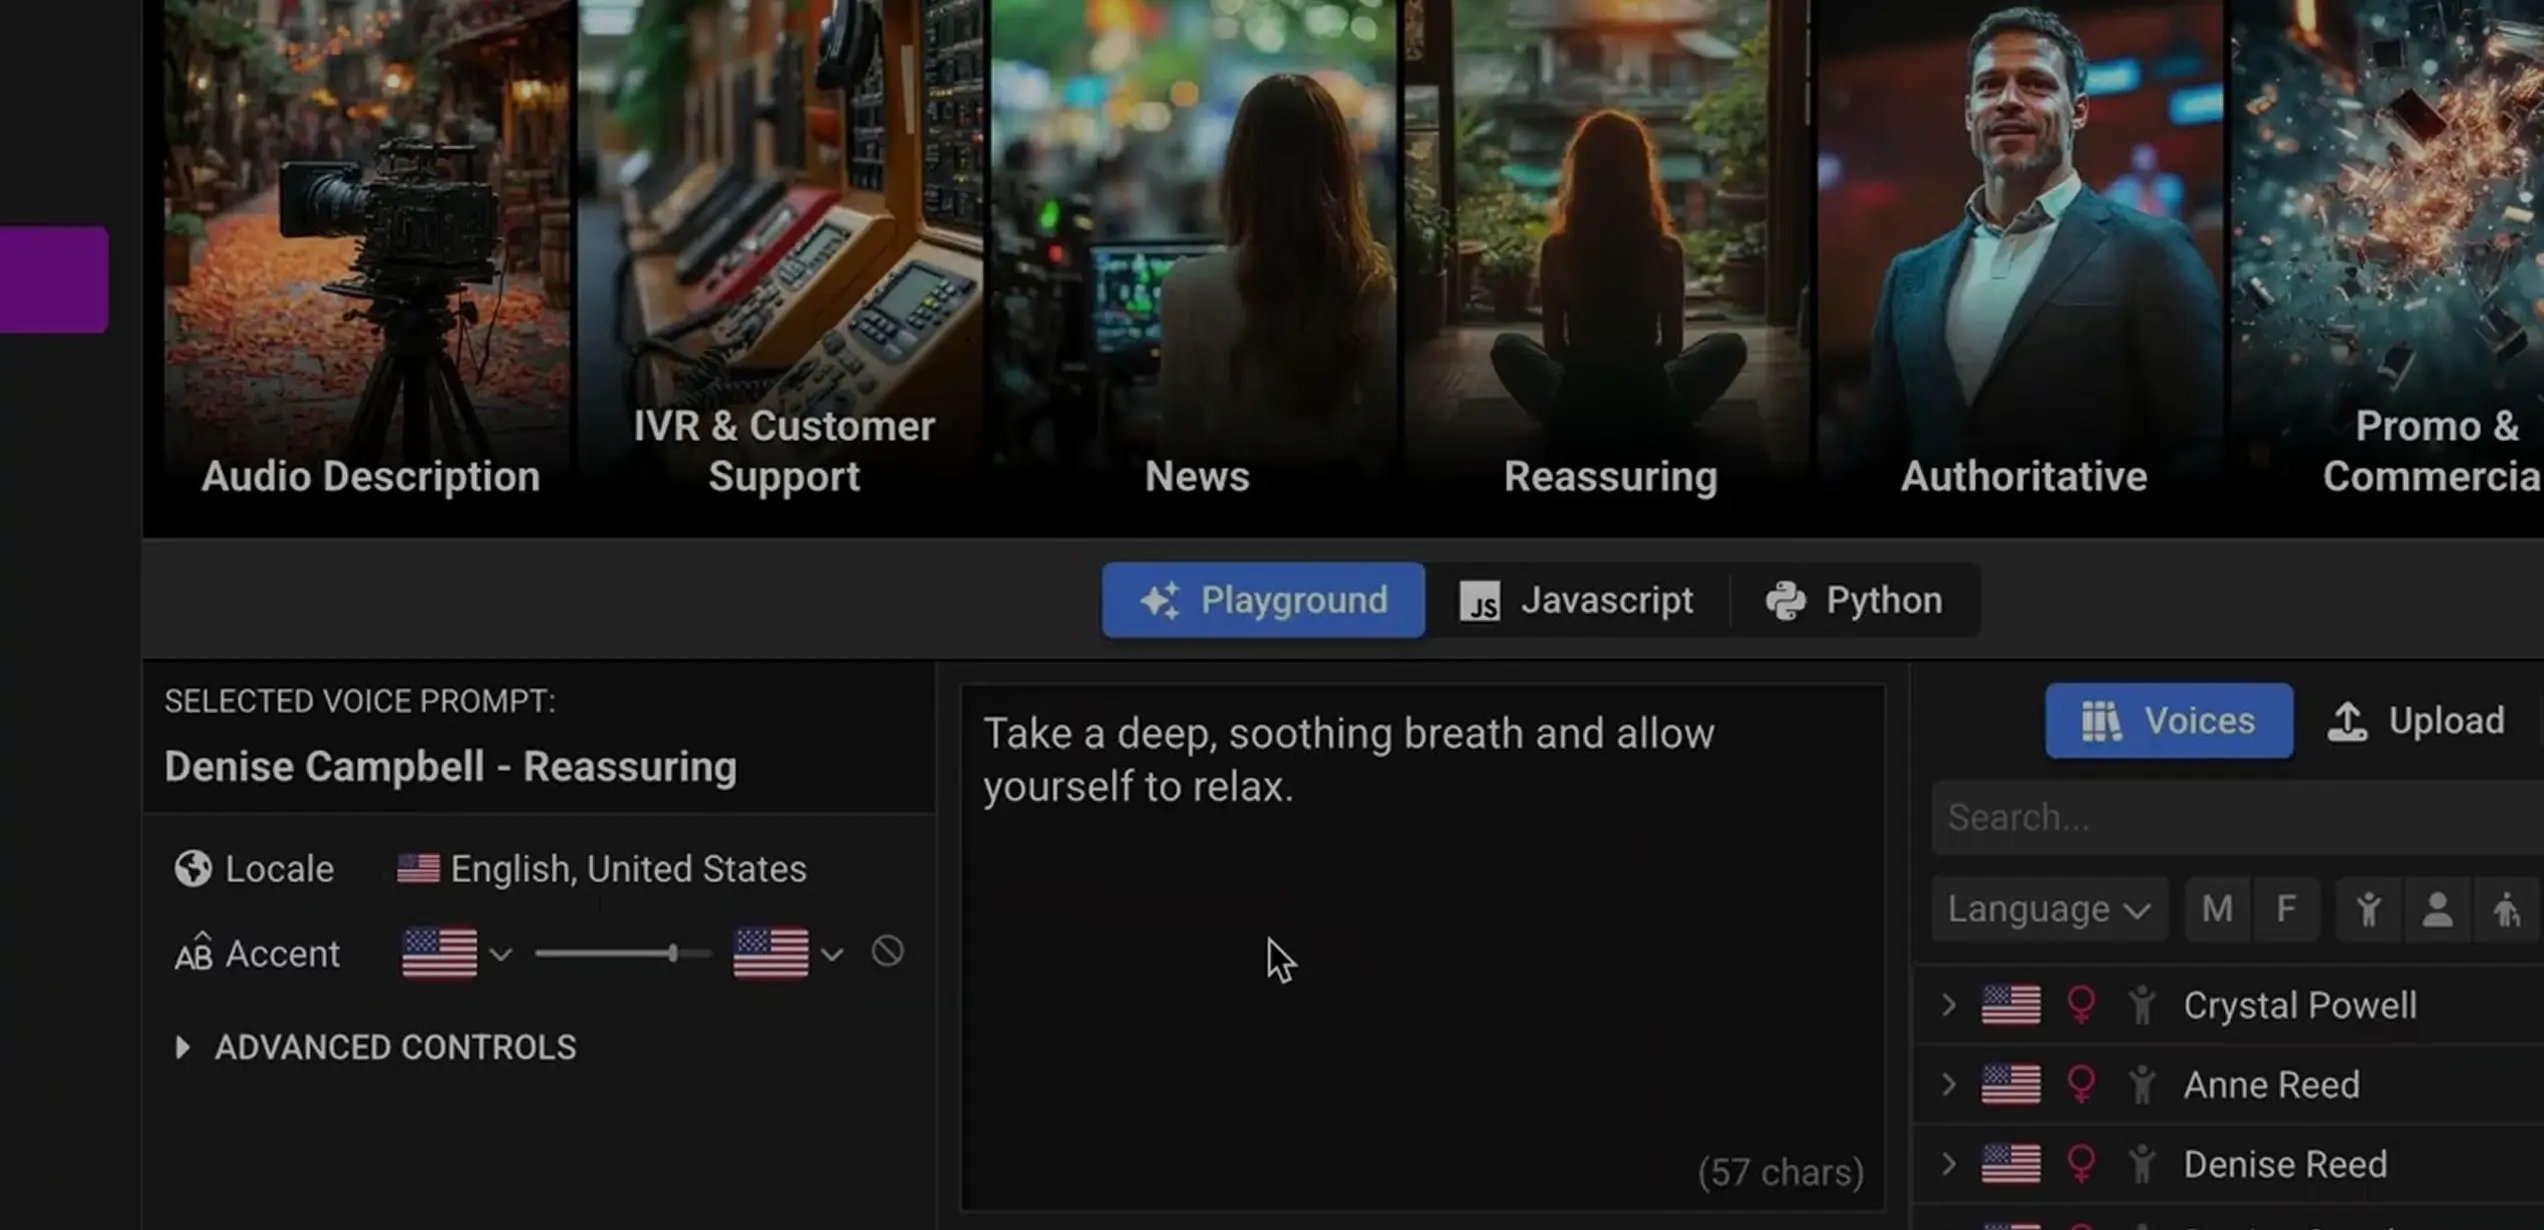The image size is (2544, 1230).
Task: Adjust the accent blend slider
Action: tap(623, 953)
